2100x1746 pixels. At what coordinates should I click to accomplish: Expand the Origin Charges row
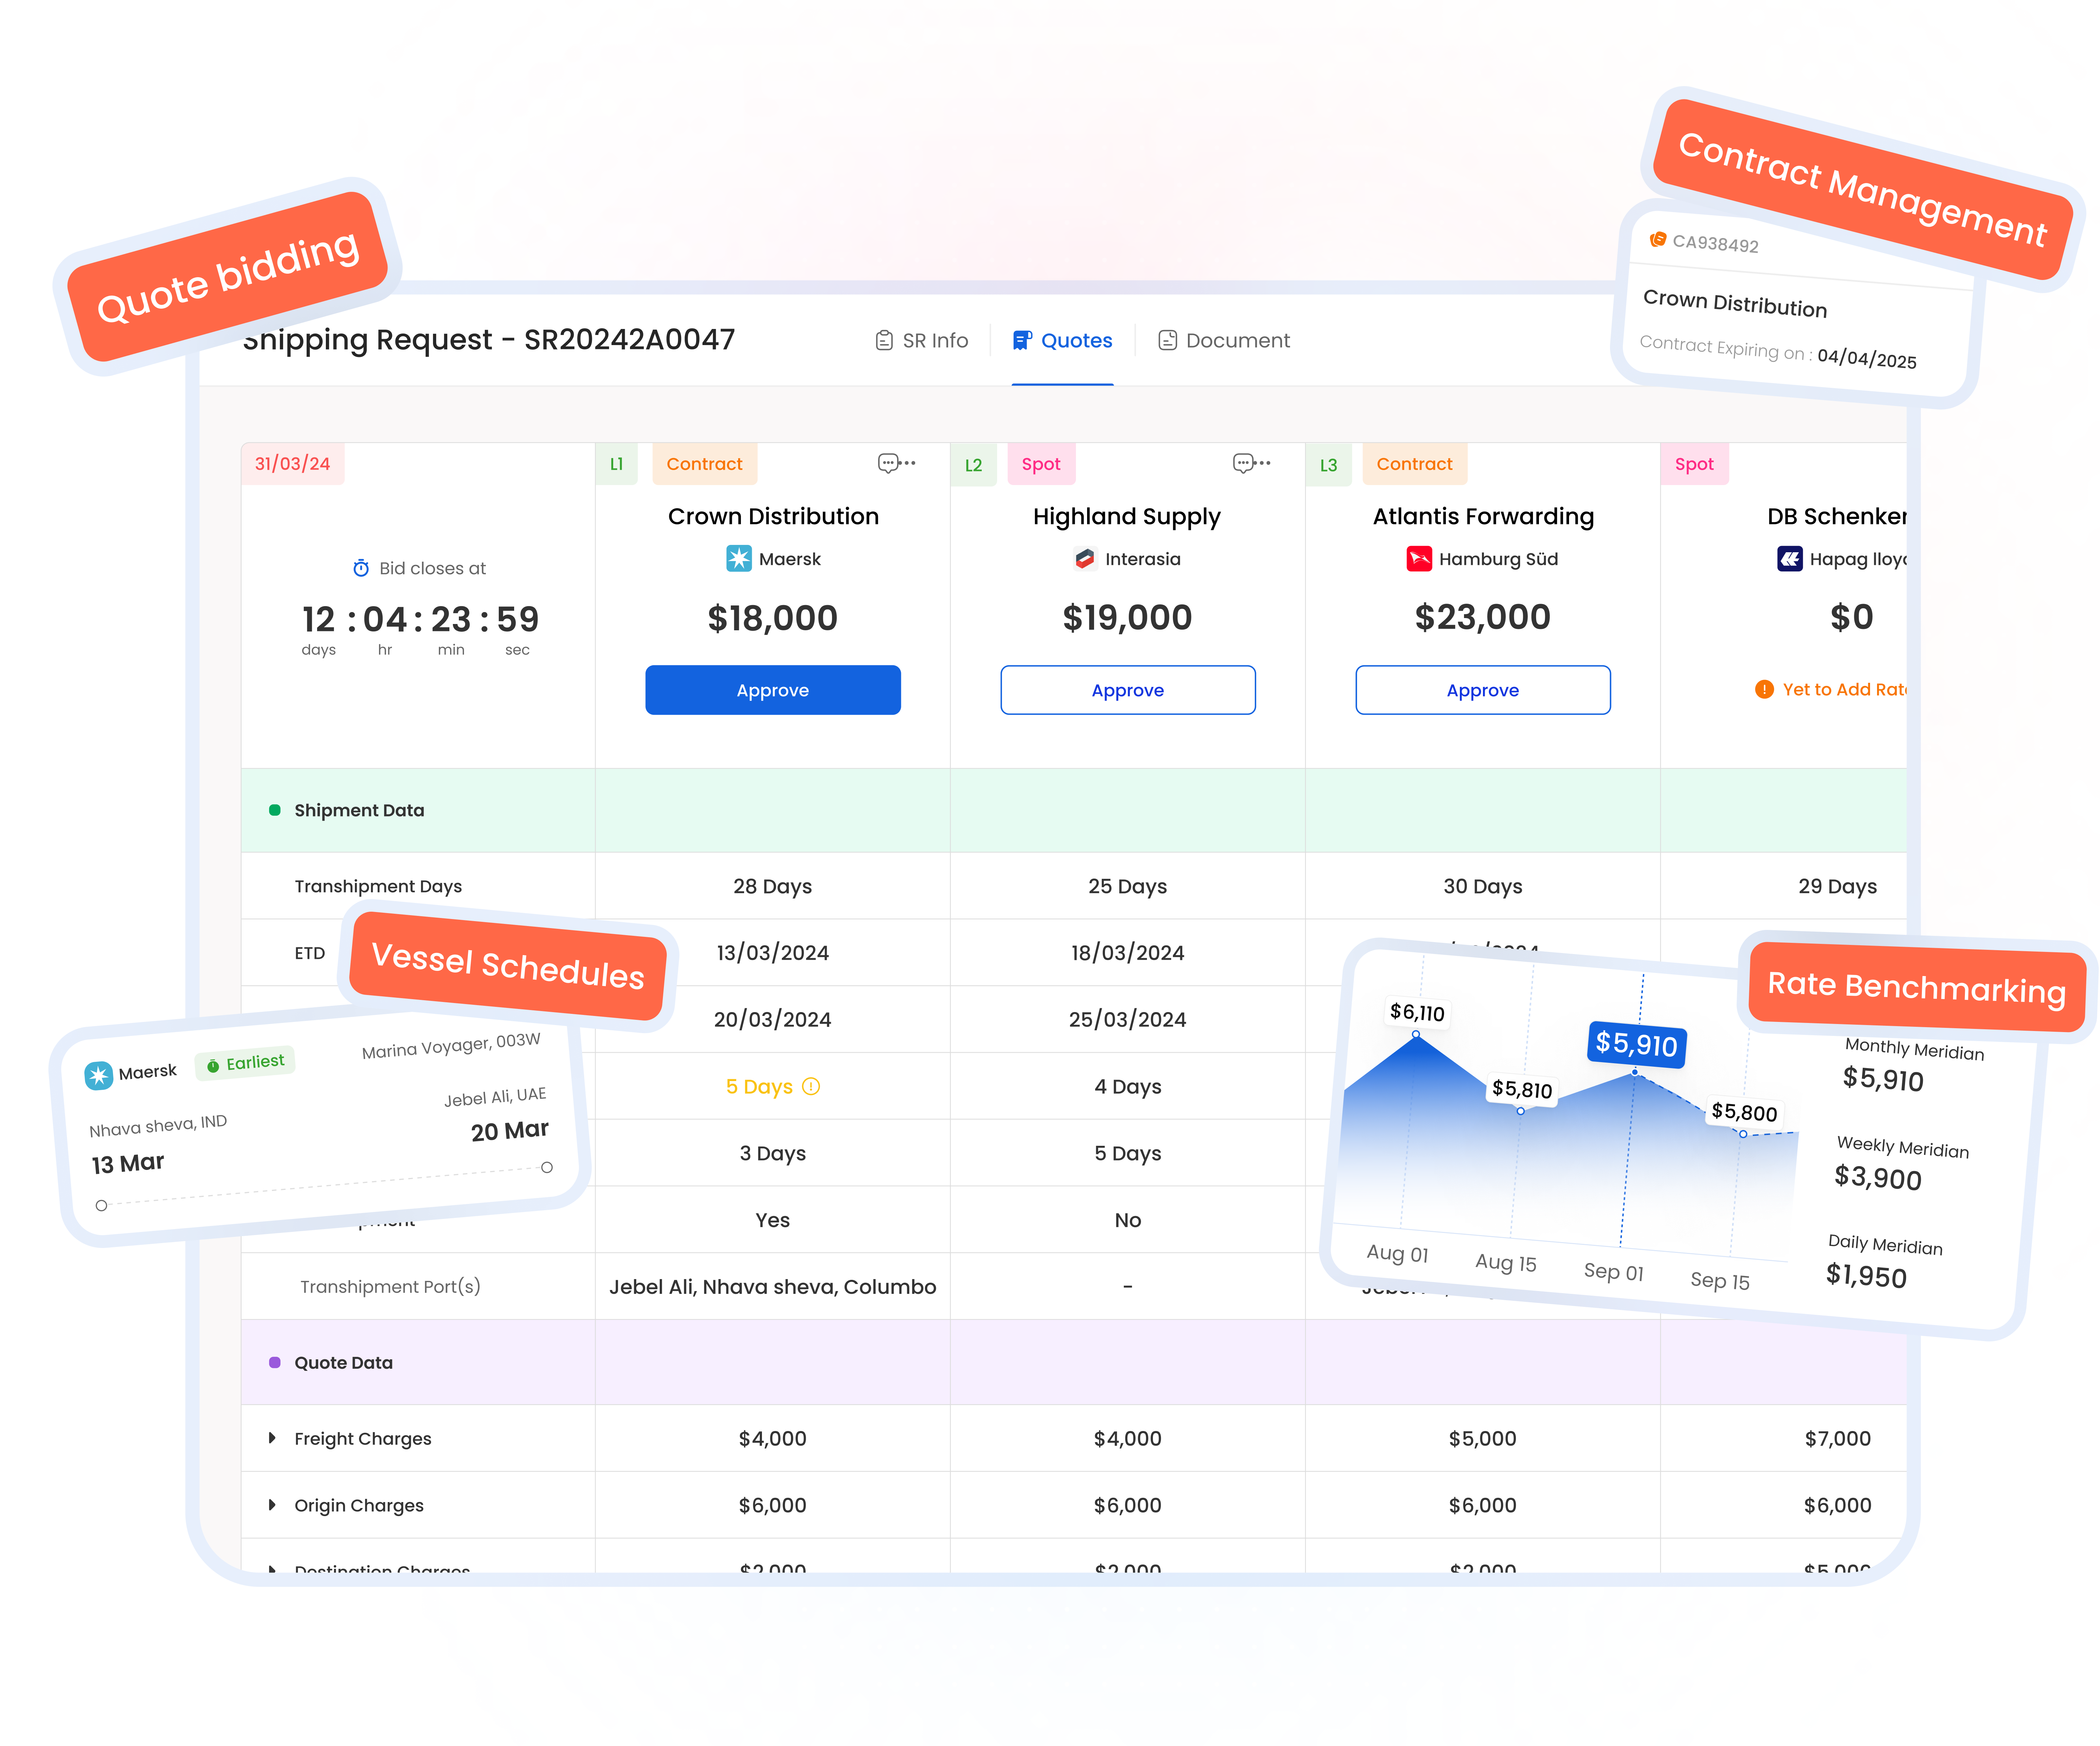[272, 1505]
